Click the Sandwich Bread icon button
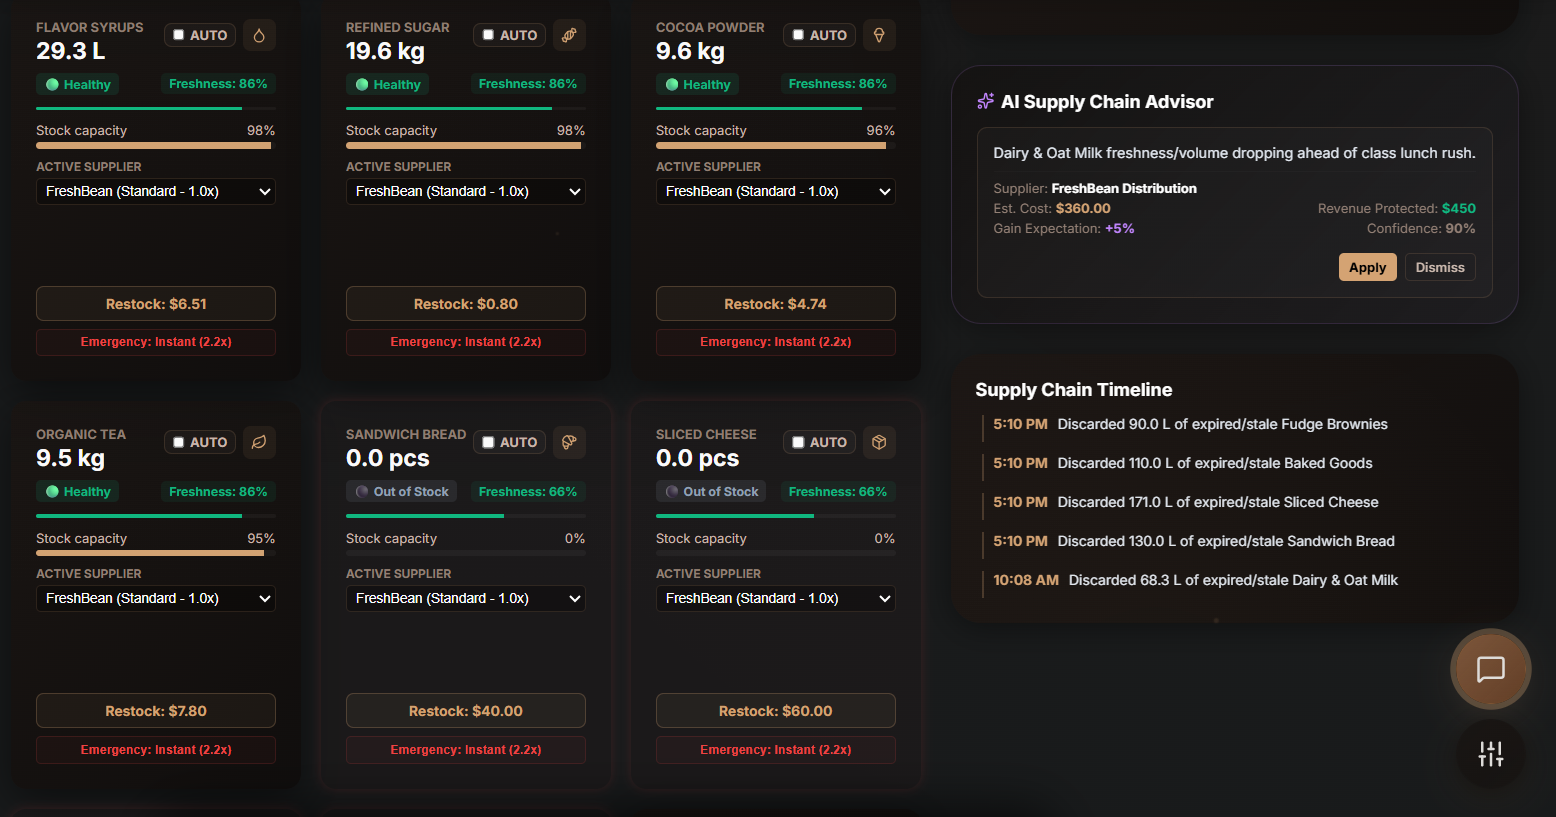This screenshot has height=817, width=1556. coord(569,442)
